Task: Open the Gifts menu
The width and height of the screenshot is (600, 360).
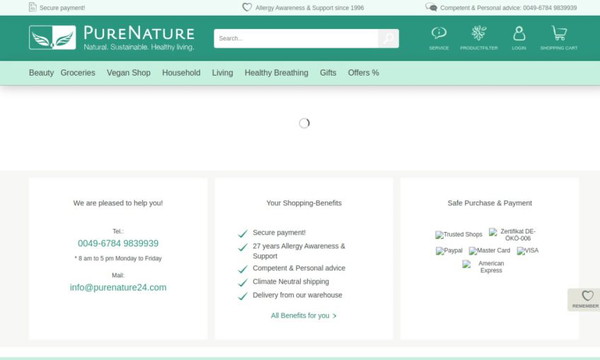Action: coord(328,73)
